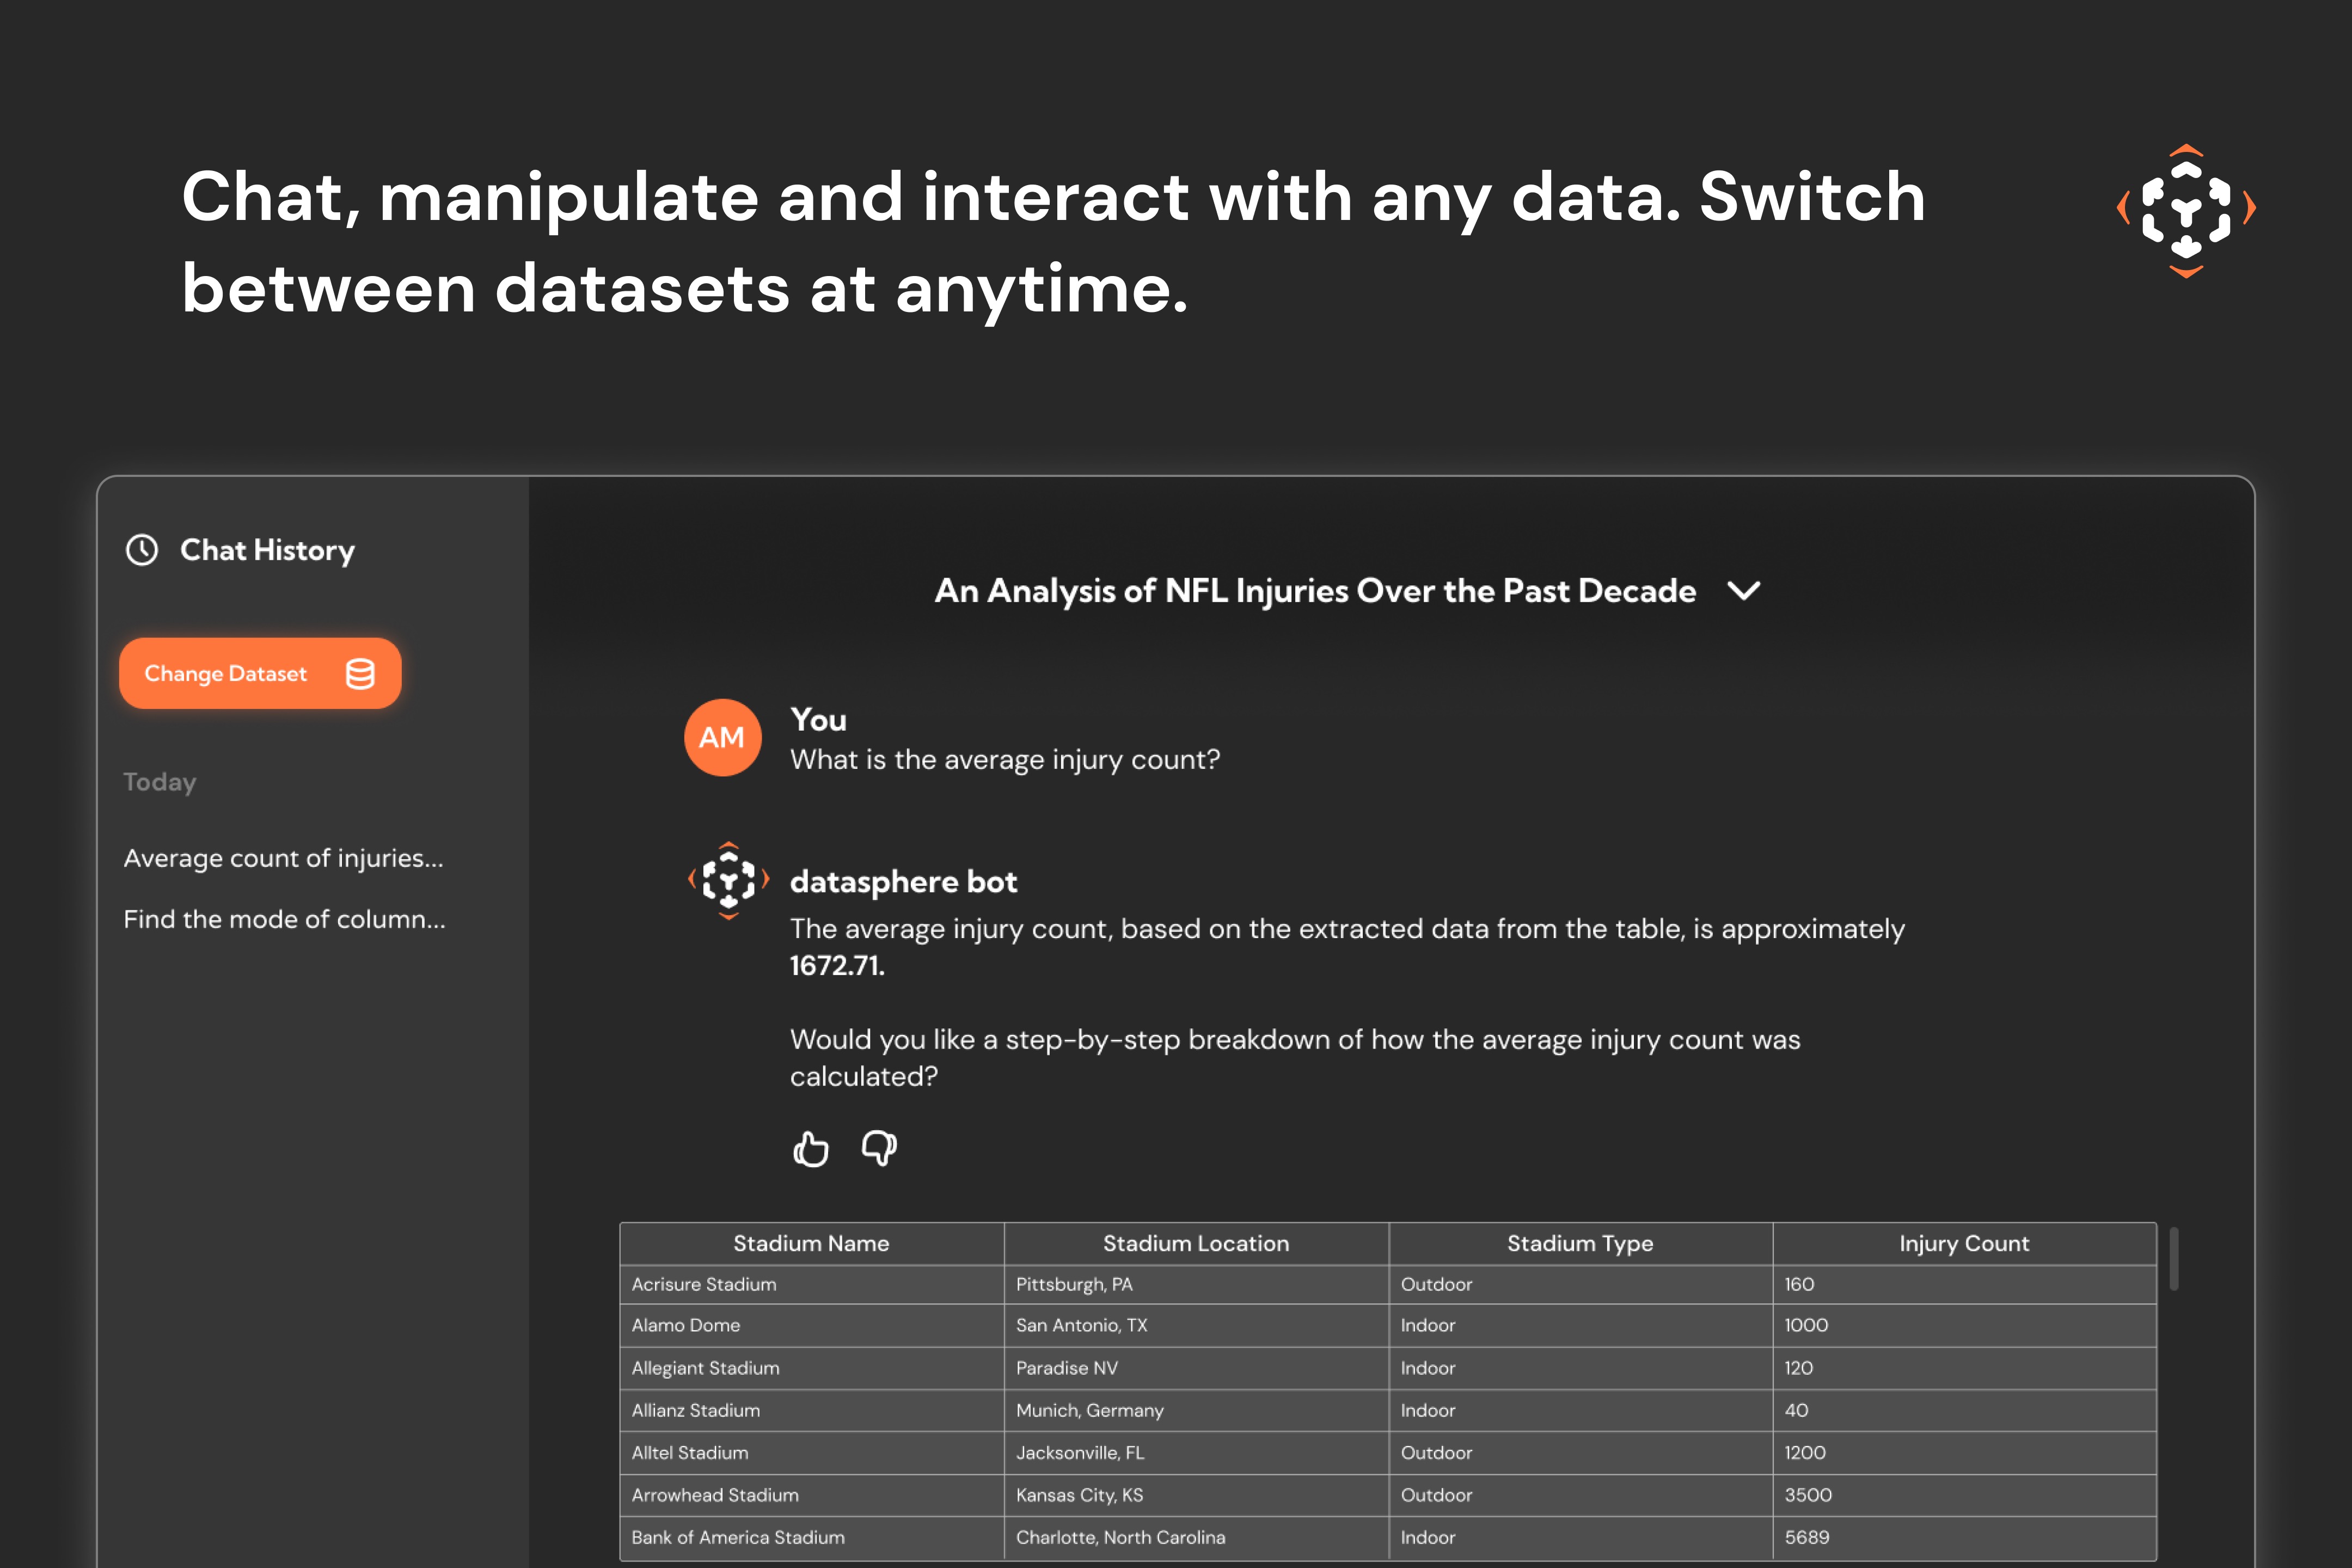Click the Stadium Name column header

pyautogui.click(x=811, y=1244)
